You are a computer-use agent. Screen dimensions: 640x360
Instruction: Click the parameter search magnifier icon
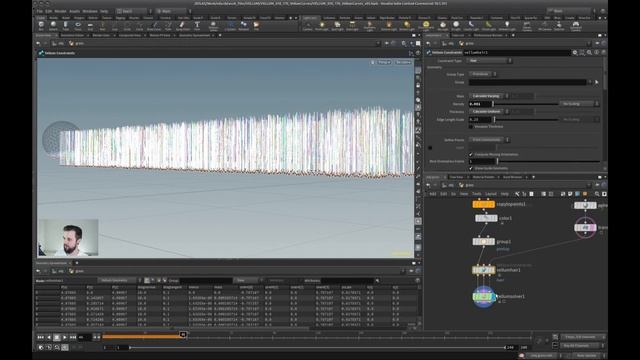point(589,53)
